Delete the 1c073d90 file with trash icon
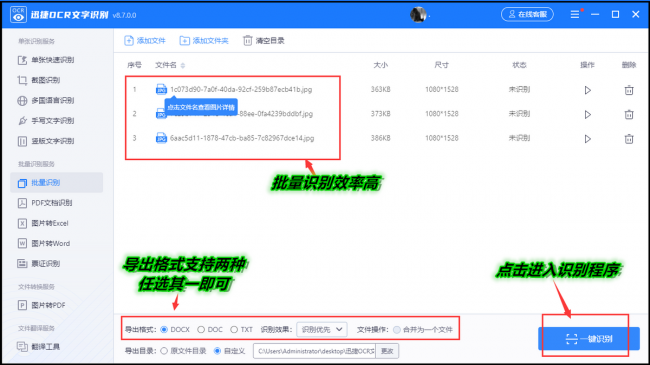 (629, 90)
